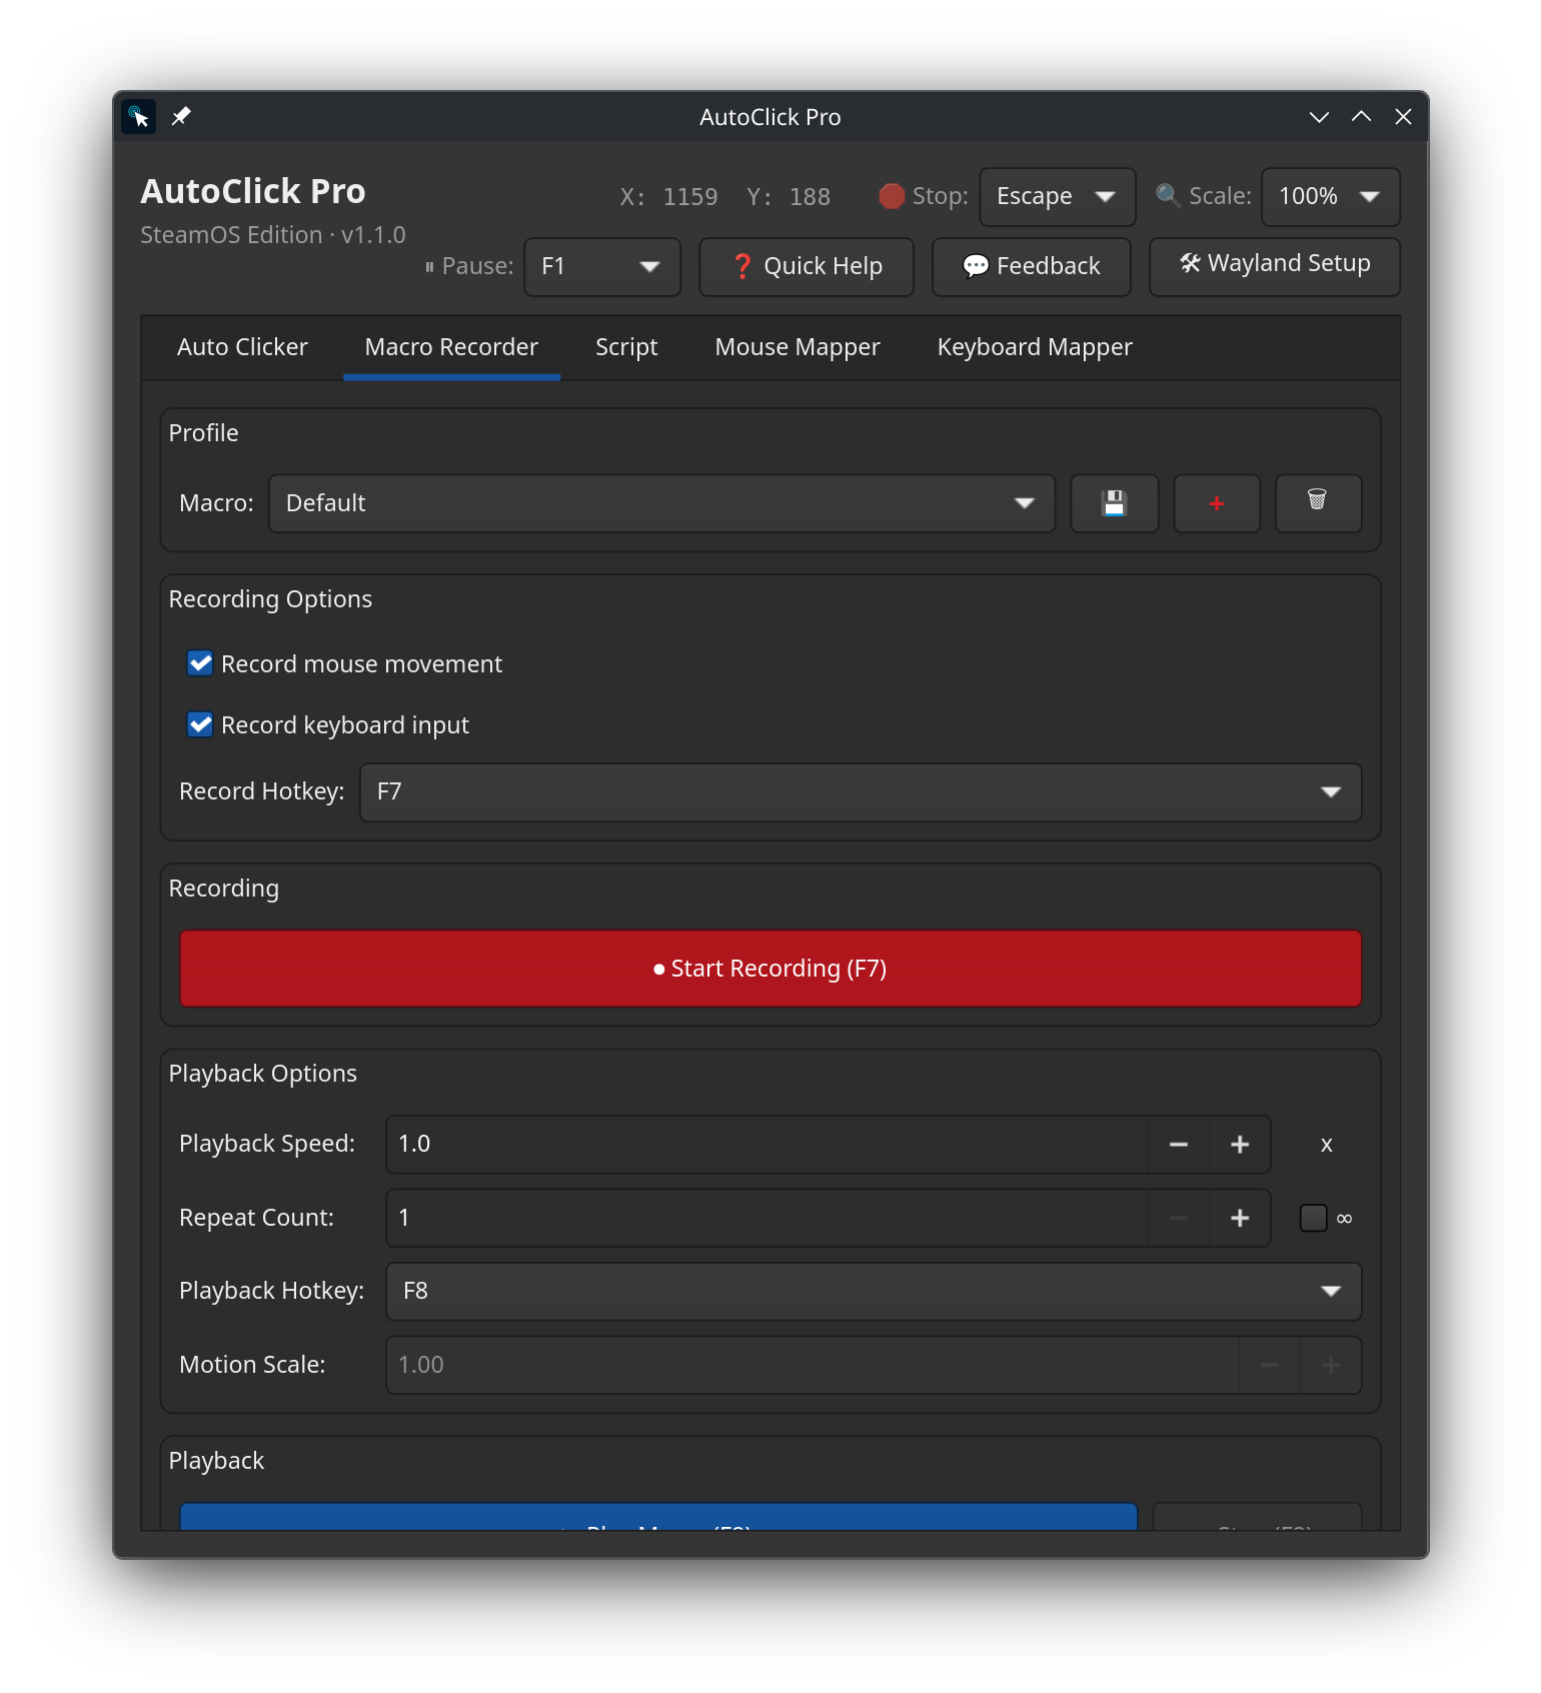Viewport: 1541px width, 1693px height.
Task: Delete the macro using the trash icon
Action: pyautogui.click(x=1317, y=503)
